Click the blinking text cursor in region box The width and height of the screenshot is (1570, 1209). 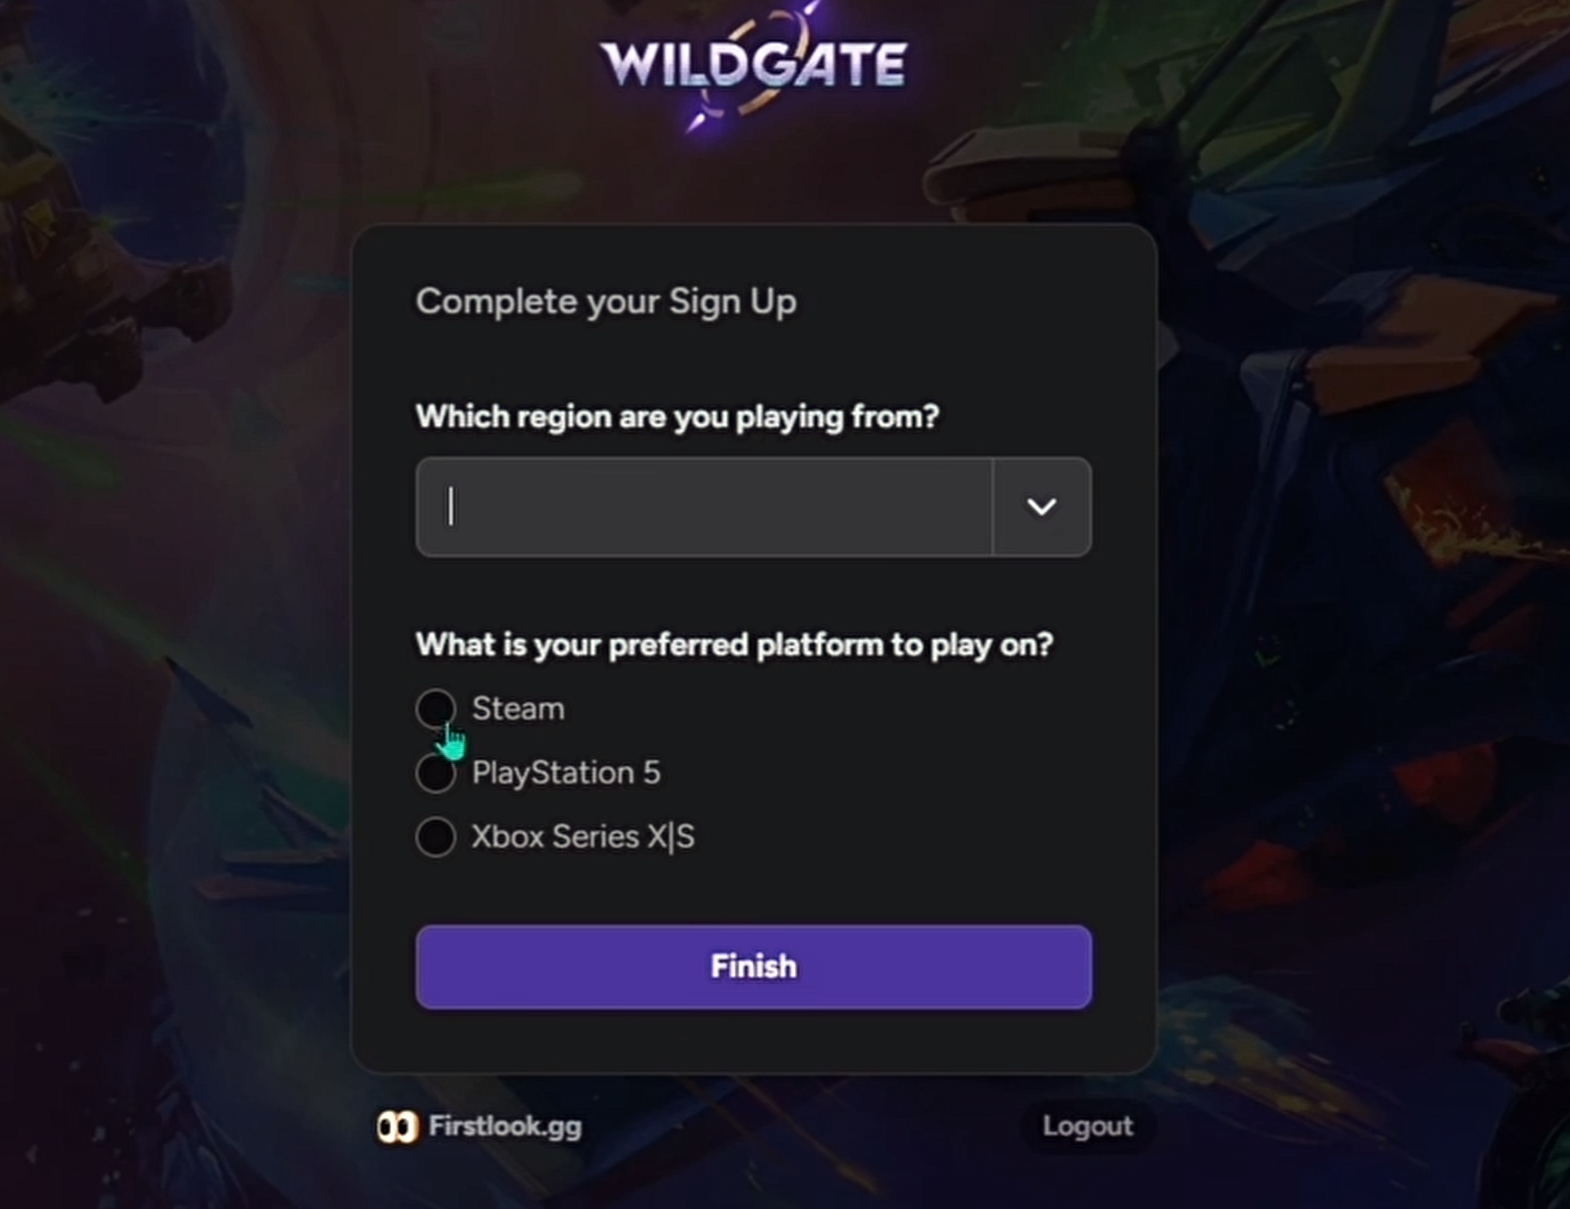[451, 506]
